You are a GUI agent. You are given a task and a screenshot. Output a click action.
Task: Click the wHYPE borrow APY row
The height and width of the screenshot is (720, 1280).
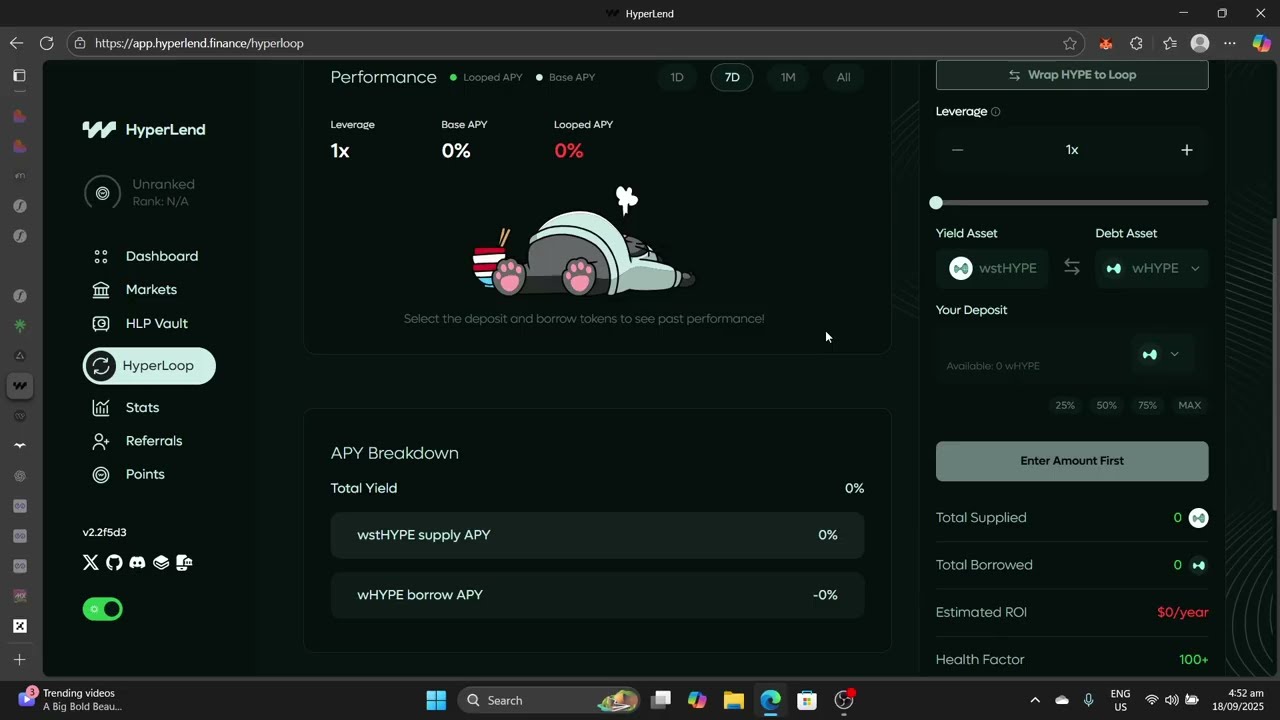coord(597,595)
